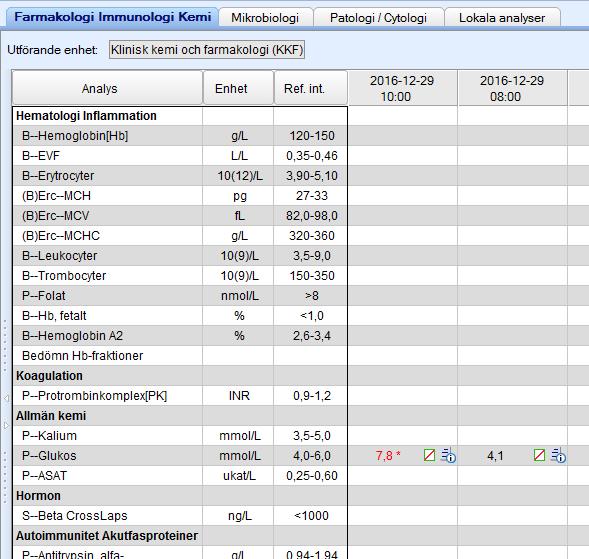This screenshot has width=589, height=559.
Task: Click the INR unit cell
Action: coord(239,396)
